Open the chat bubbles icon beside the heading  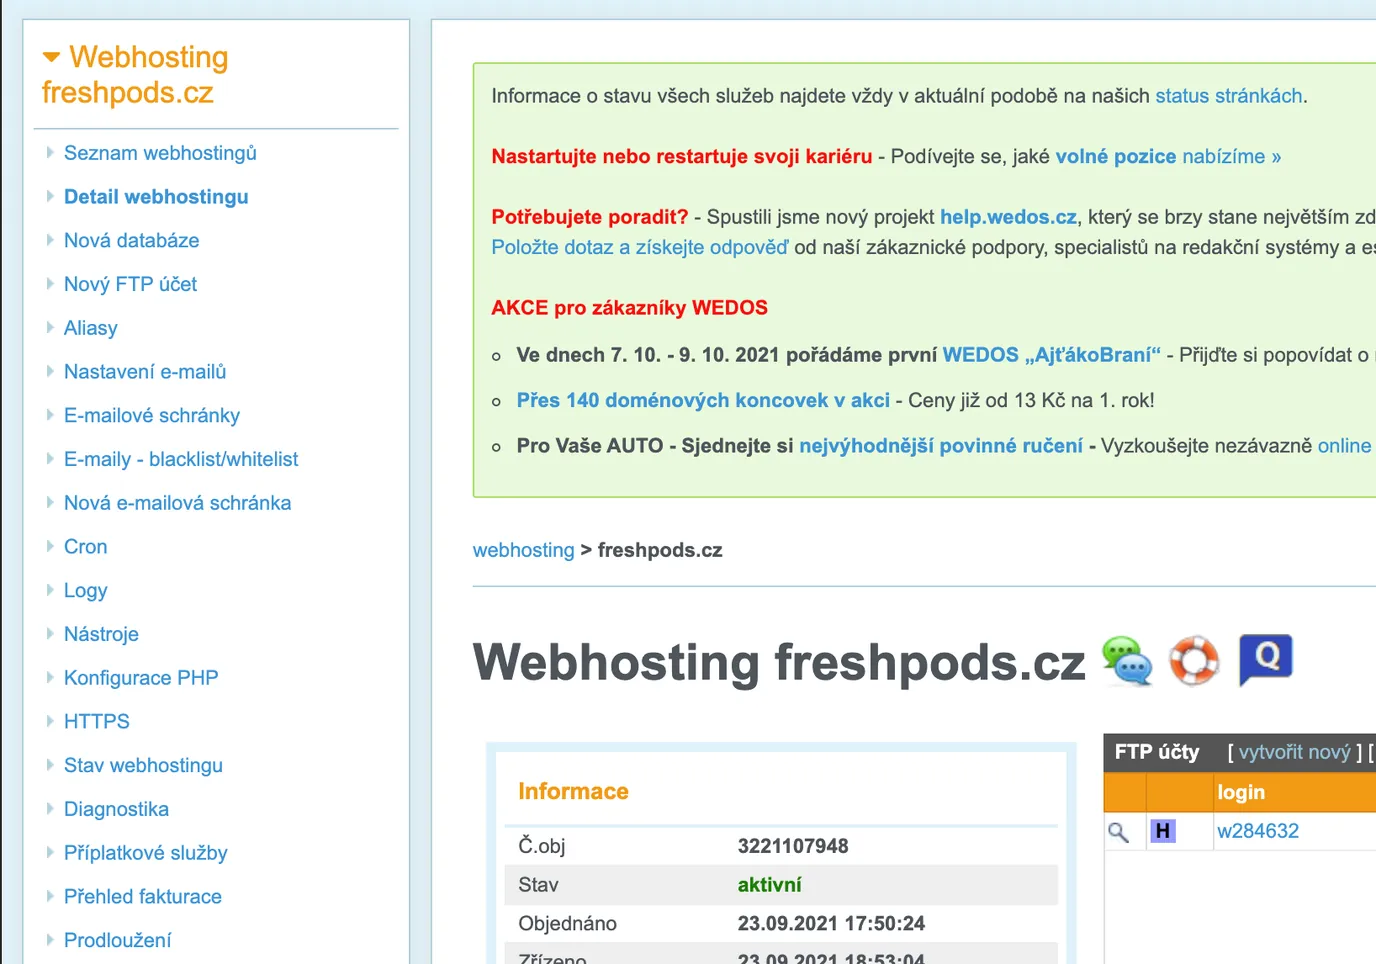(x=1127, y=661)
